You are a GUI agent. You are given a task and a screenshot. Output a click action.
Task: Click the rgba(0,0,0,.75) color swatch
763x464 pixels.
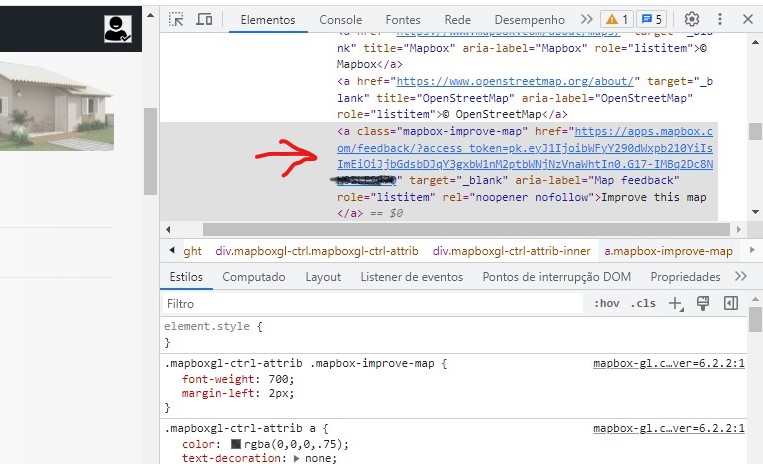(236, 444)
